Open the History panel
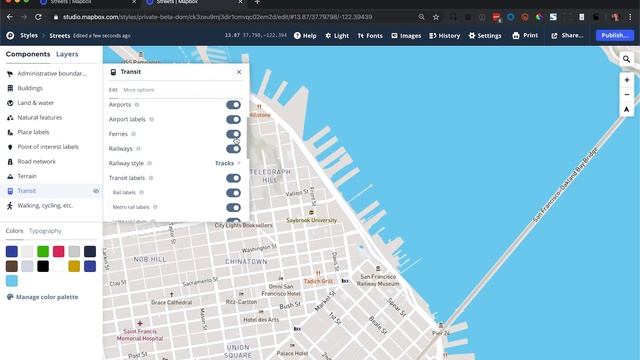The width and height of the screenshot is (640, 360). point(444,36)
